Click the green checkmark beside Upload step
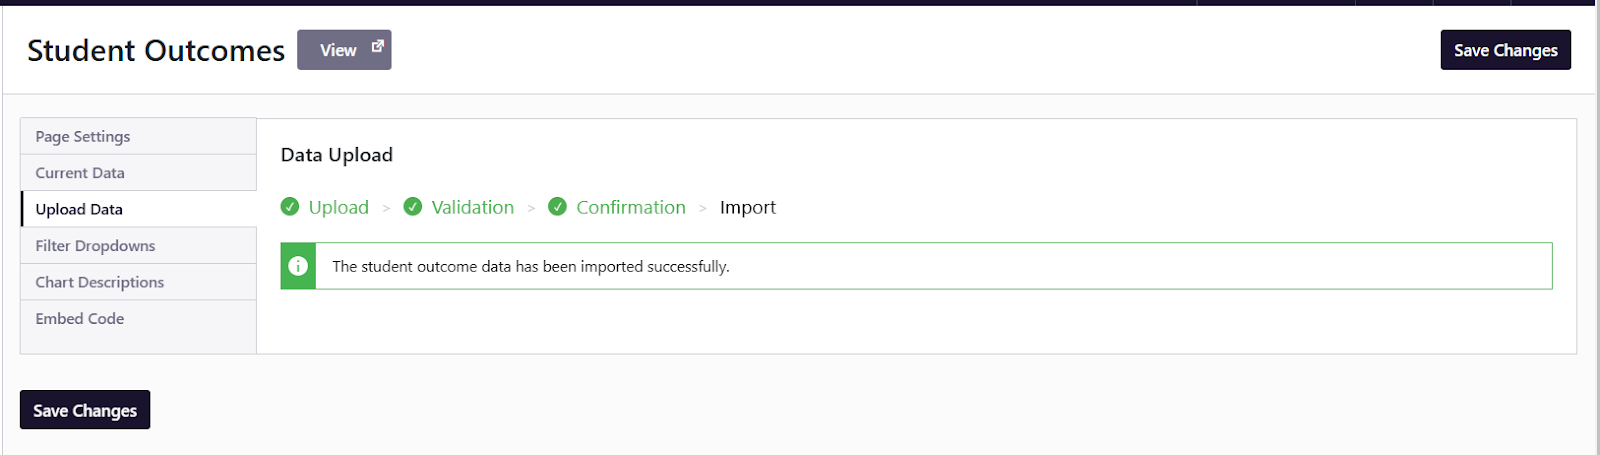 [290, 207]
